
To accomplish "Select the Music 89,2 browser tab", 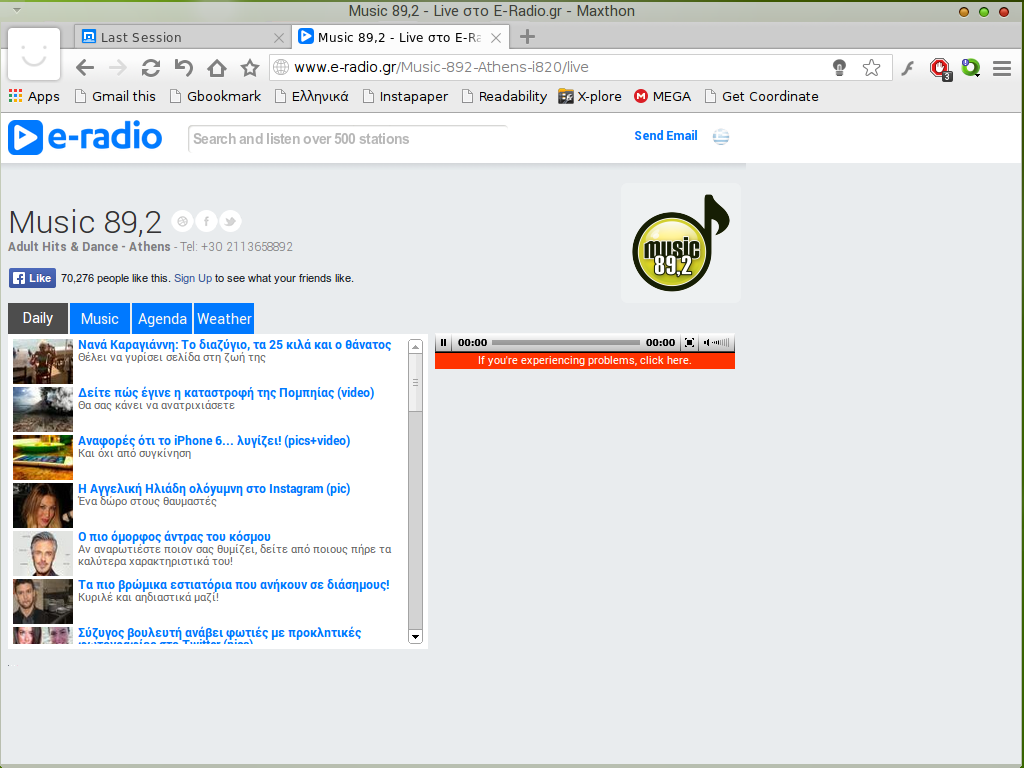I will click(400, 37).
